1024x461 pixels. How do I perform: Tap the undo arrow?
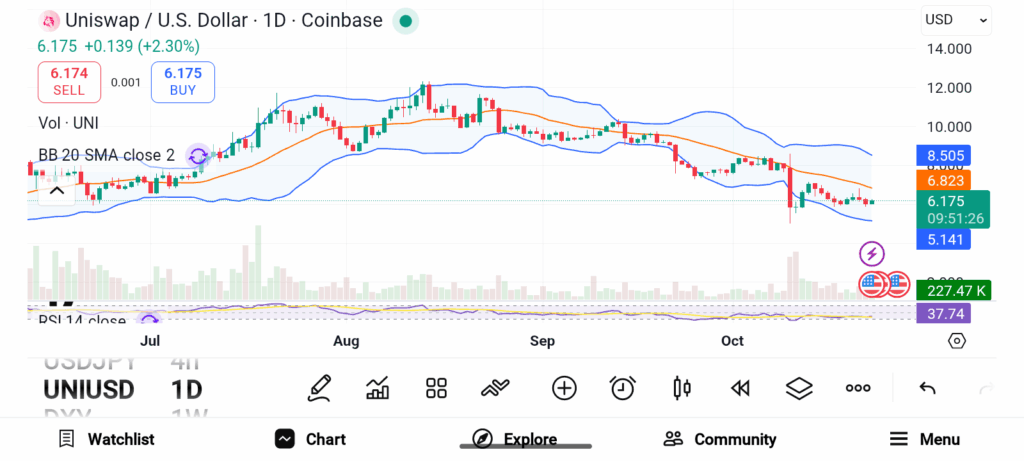(927, 388)
